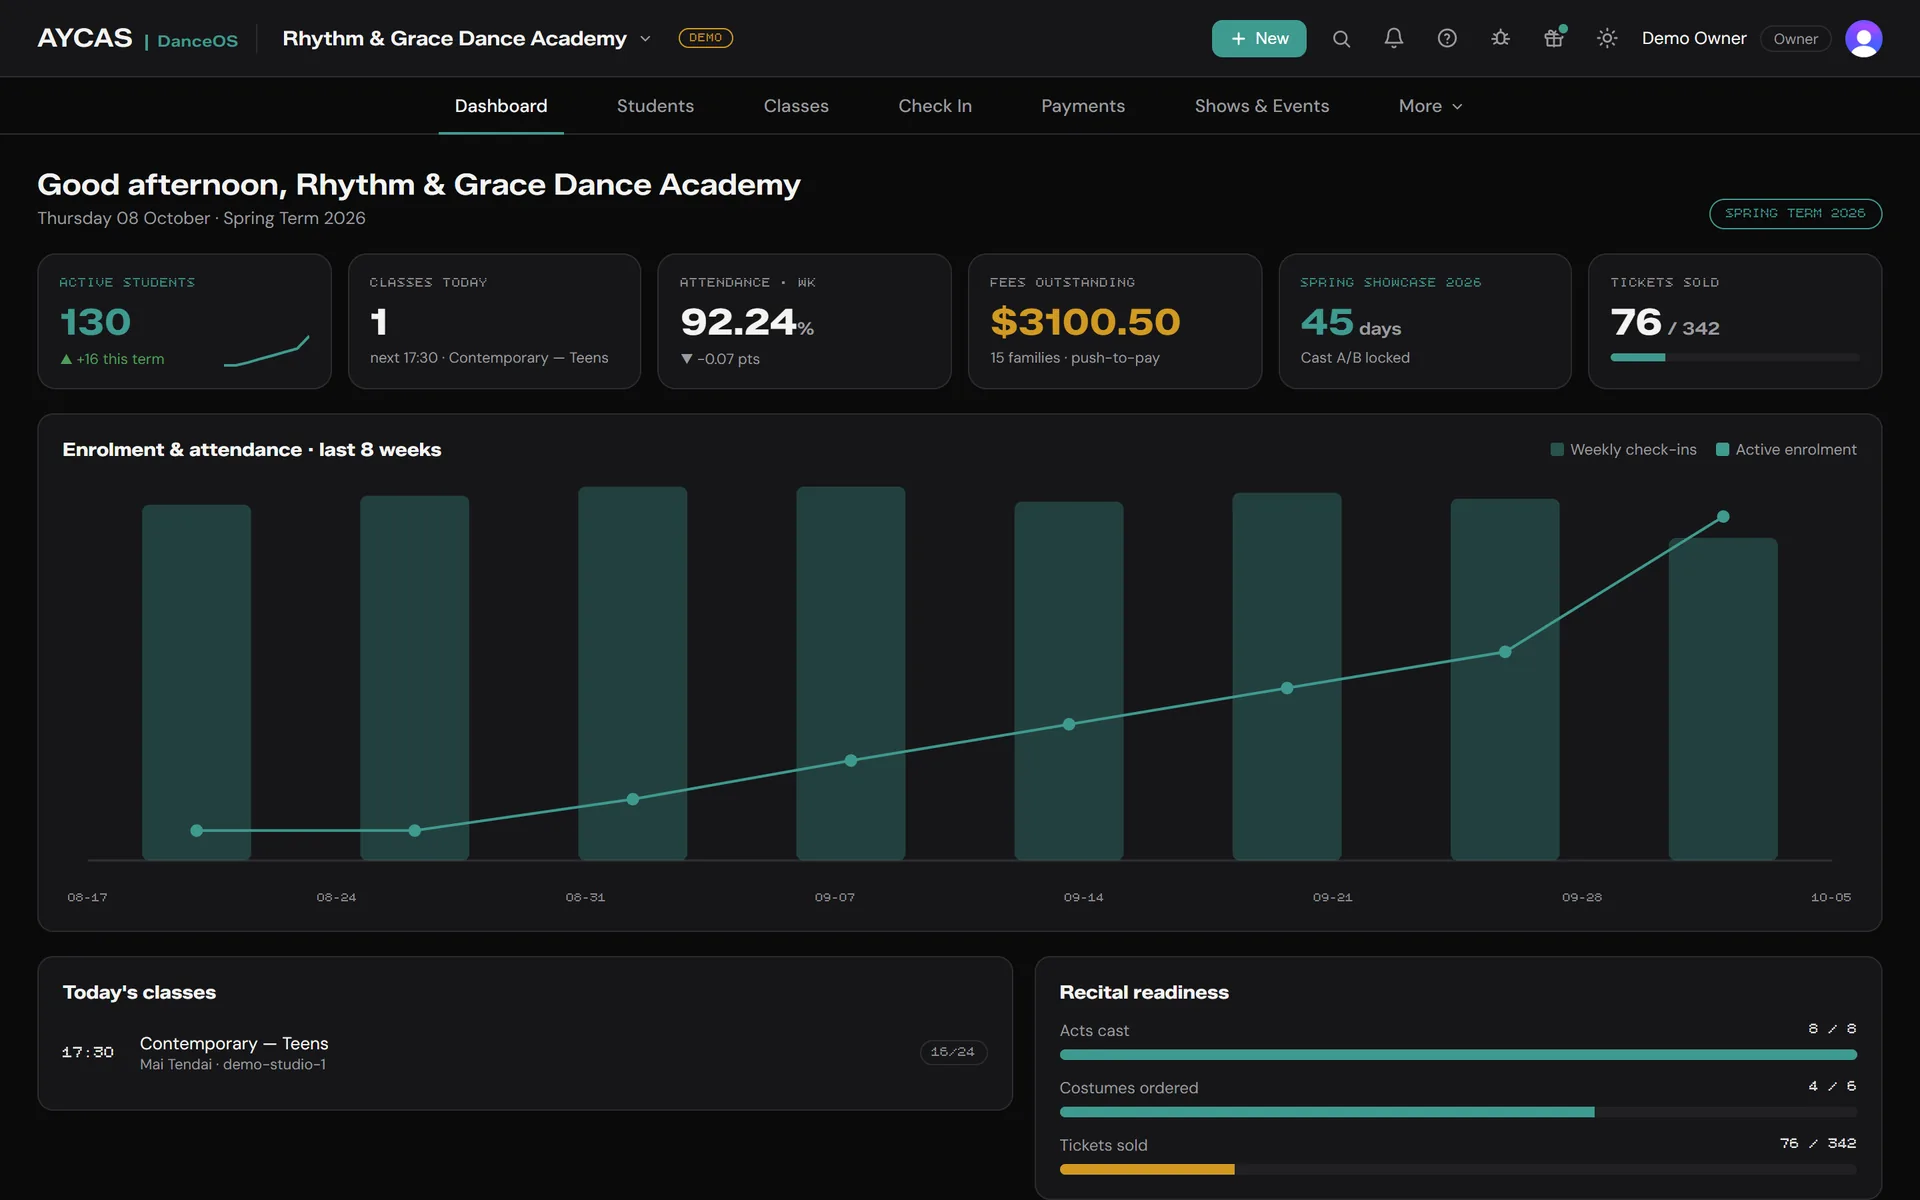
Task: Expand the More navigation menu
Action: 1430,106
